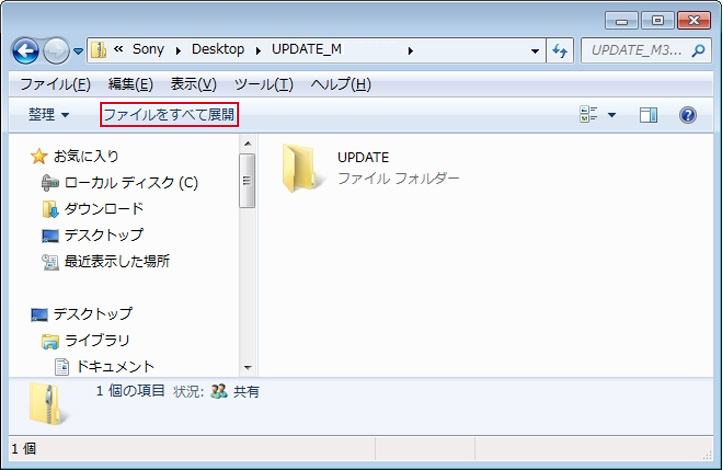Open the ファイル(F) menu
723x470 pixels.
(54, 84)
